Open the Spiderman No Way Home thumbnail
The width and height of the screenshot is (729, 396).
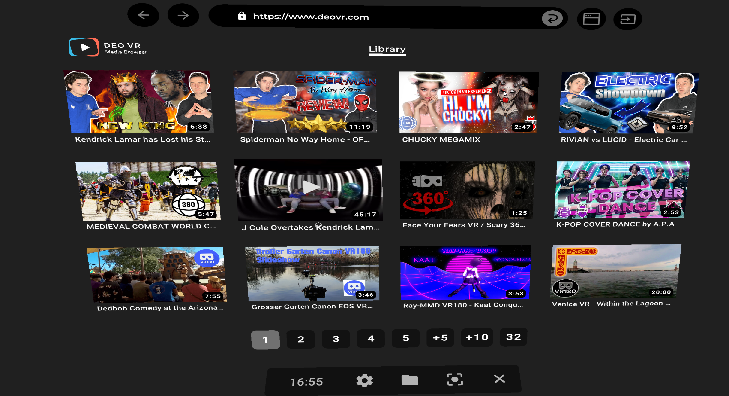(305, 102)
